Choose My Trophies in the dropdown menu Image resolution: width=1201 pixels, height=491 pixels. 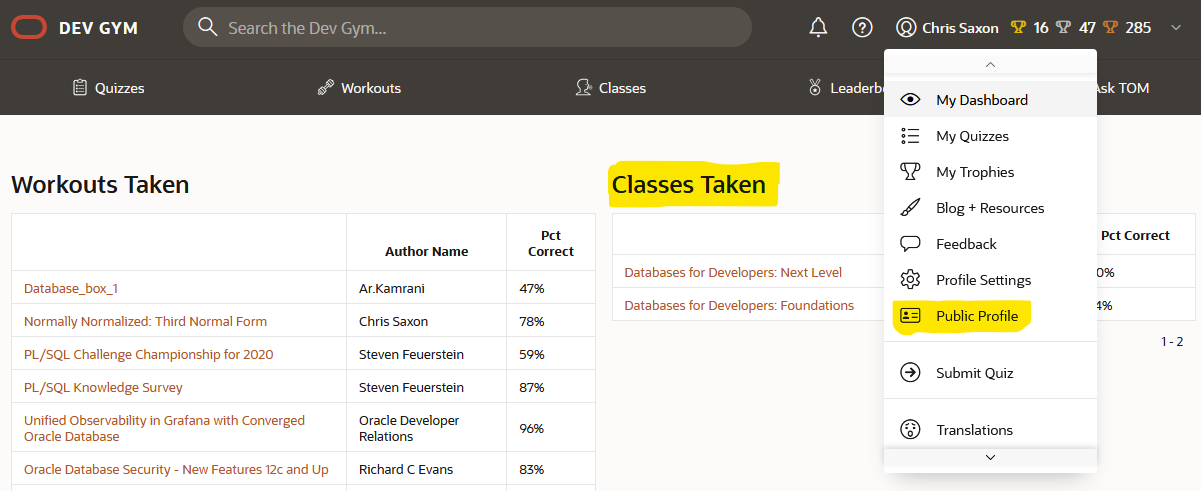pyautogui.click(x=974, y=172)
